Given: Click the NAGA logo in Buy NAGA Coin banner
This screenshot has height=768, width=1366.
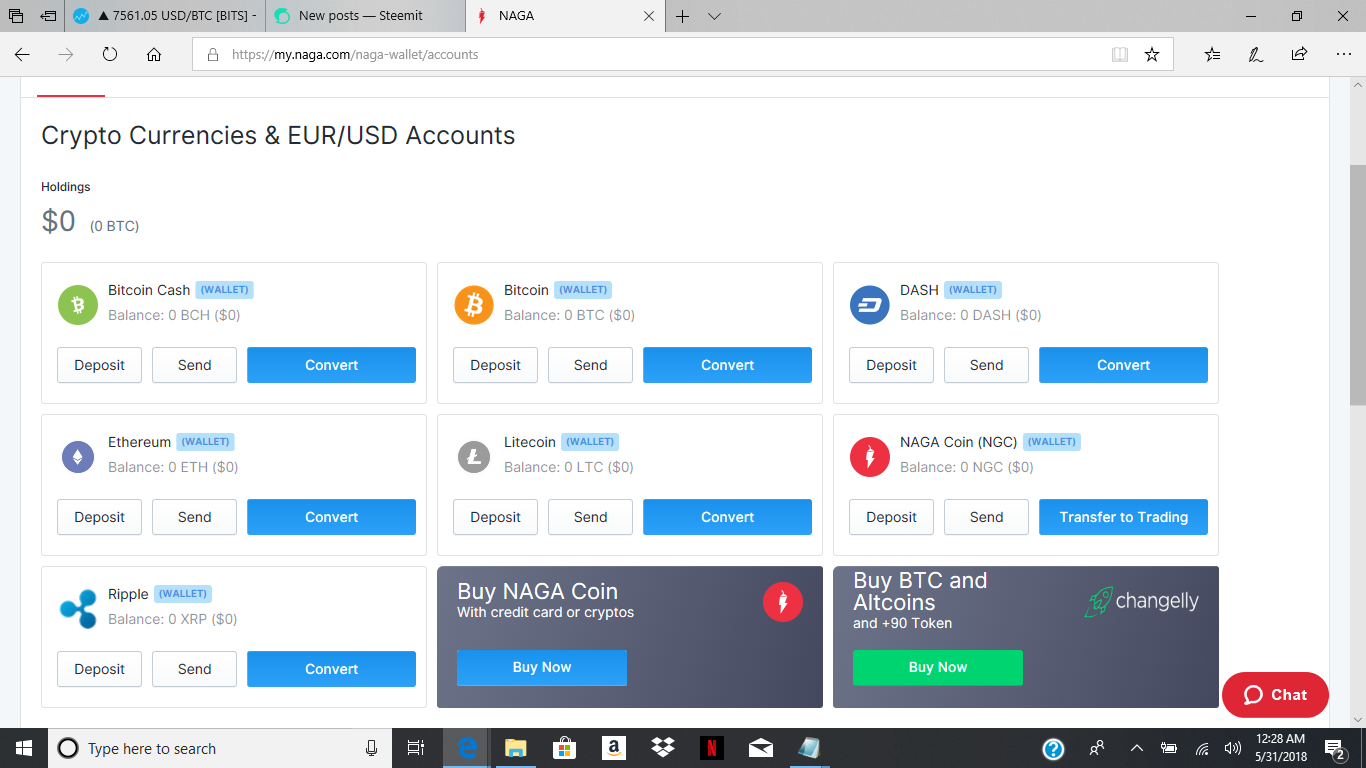Looking at the screenshot, I should tap(783, 601).
